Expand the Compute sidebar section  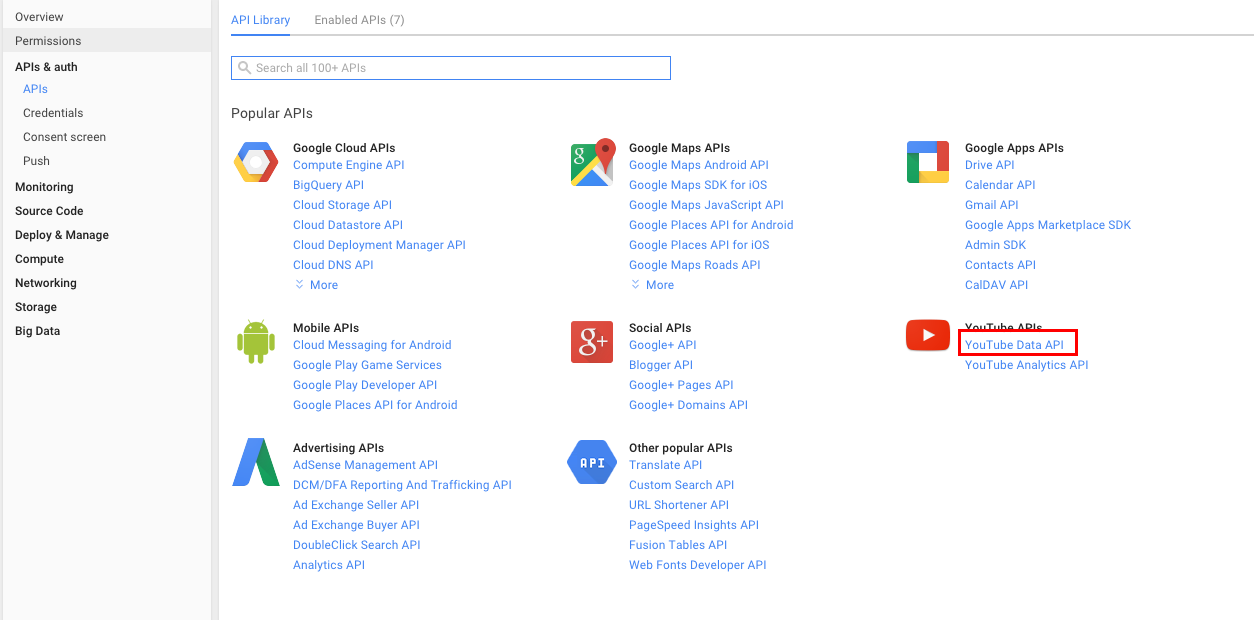(x=39, y=259)
